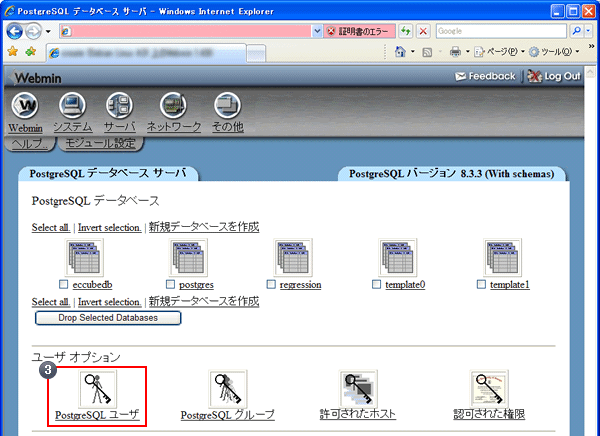Tick the template1 checkbox
Viewport: 600px width, 436px height.
481,284
